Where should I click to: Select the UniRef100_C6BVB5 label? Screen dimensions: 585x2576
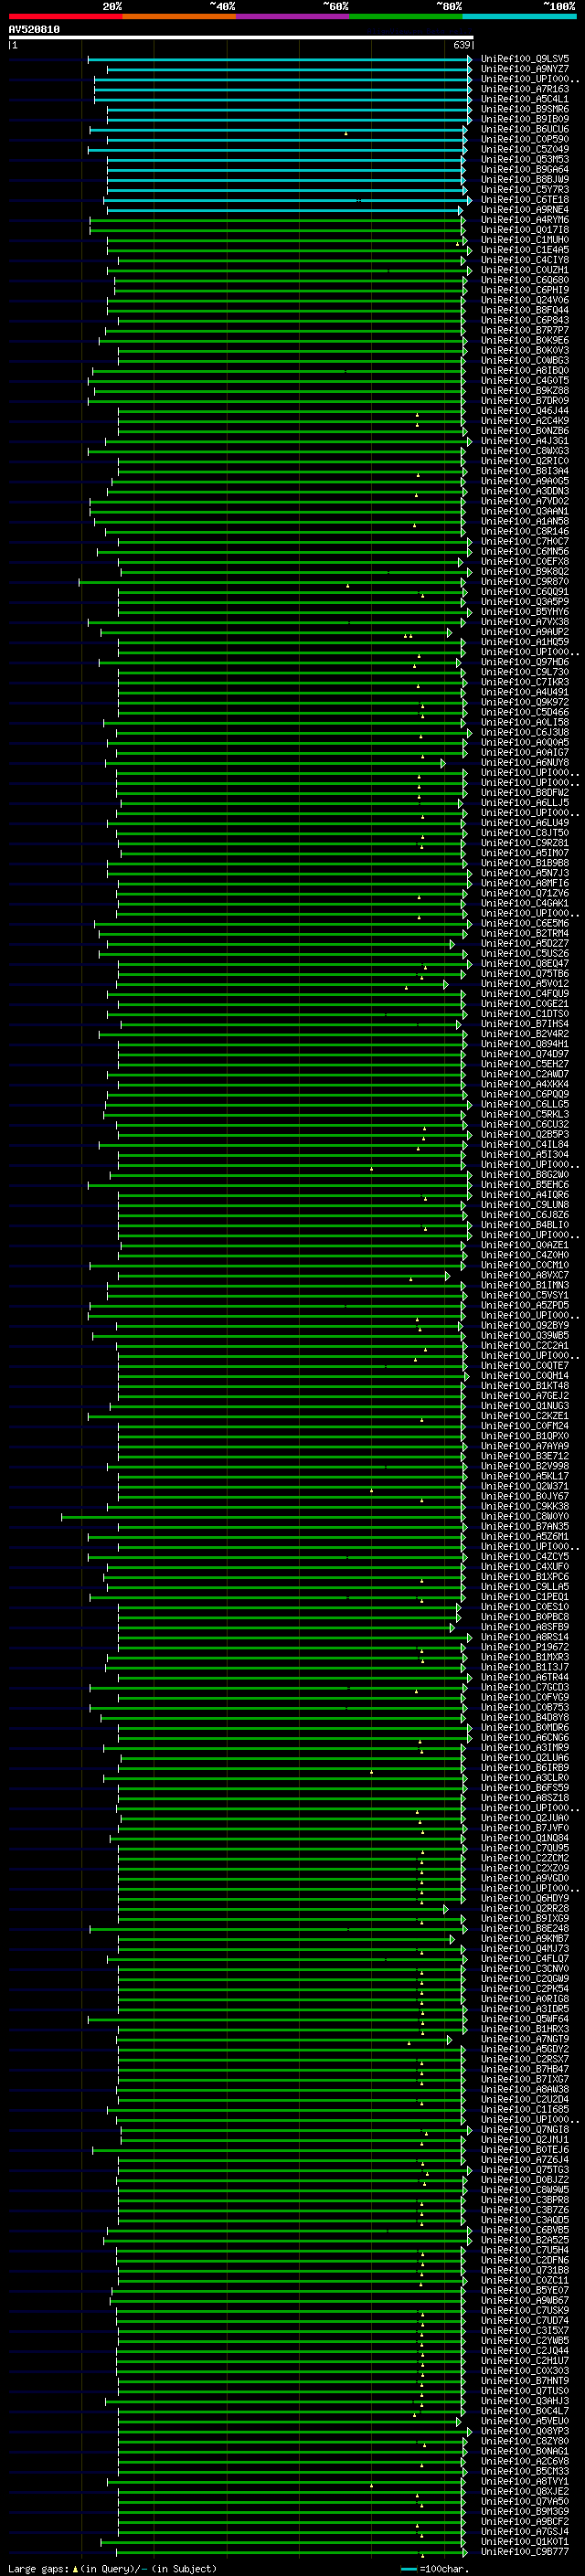tap(525, 2230)
